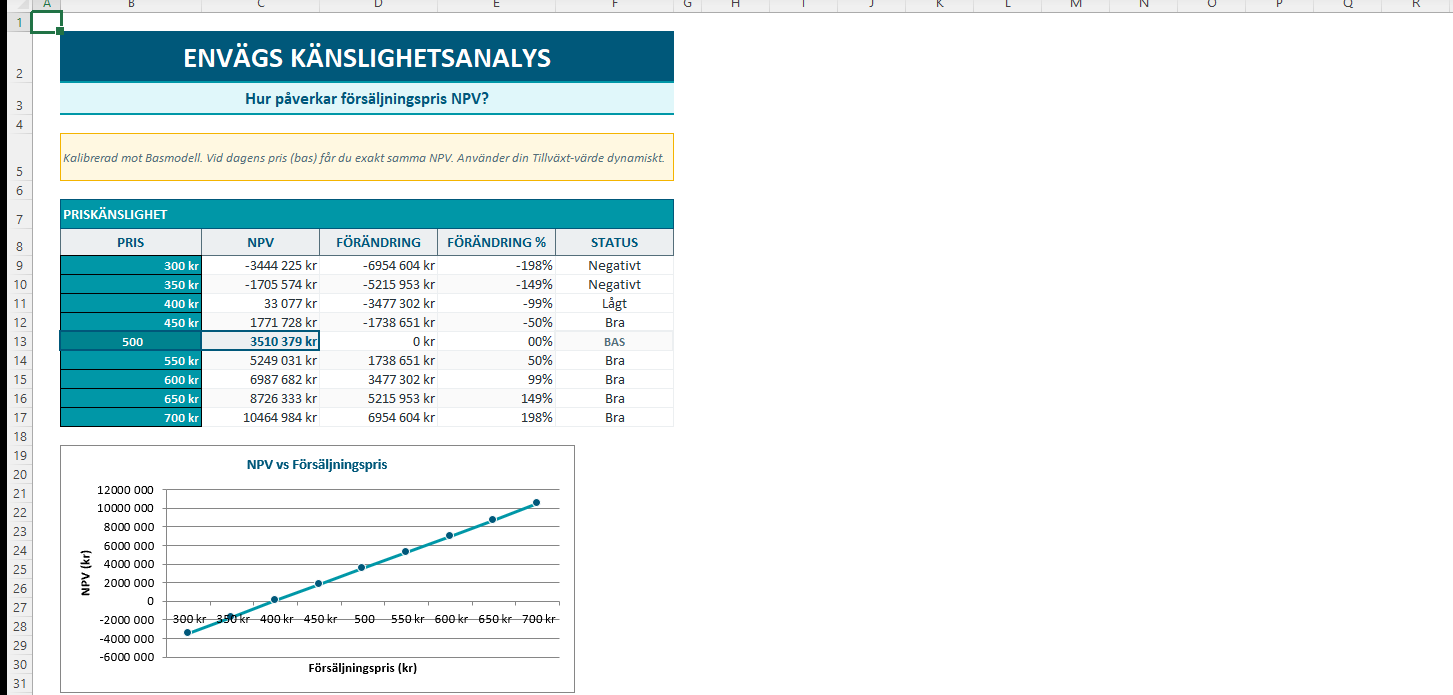Click the ENVÄGS KÄNSLIGHETSANALYS title cell

[366, 57]
